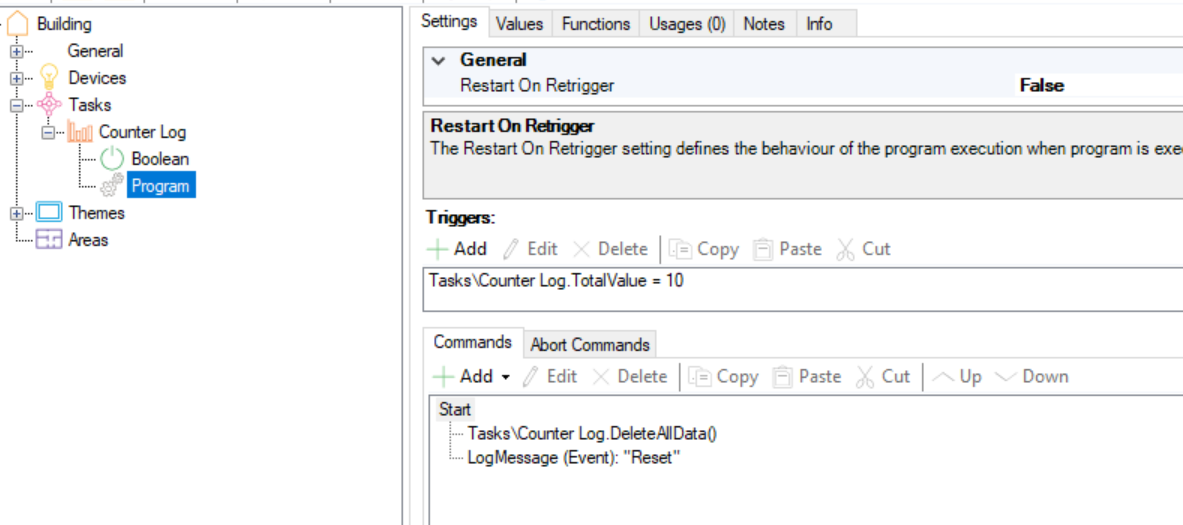Click the Building house icon in tree
Viewport: 1183px width, 525px height.
(x=18, y=23)
